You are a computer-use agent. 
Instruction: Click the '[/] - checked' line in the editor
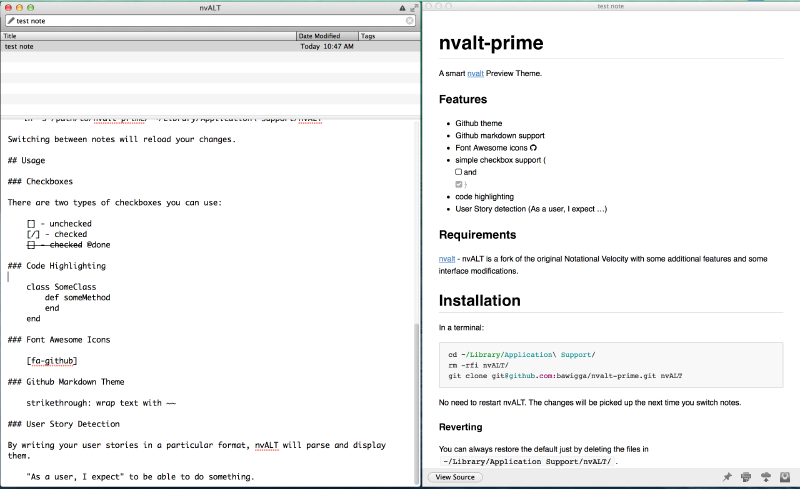coord(57,234)
